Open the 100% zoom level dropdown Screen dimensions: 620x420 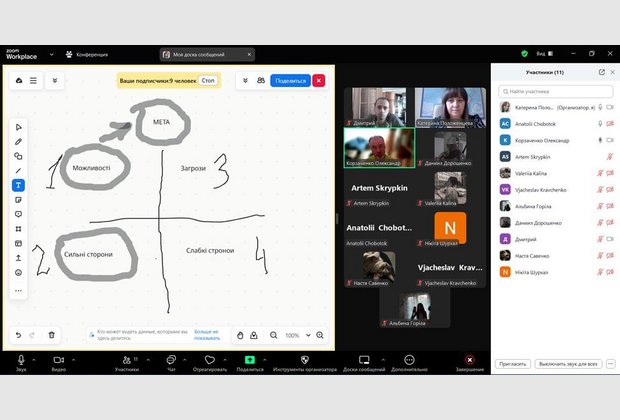click(x=297, y=335)
